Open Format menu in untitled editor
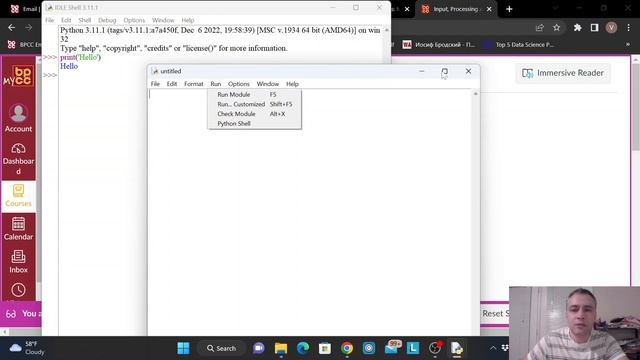 point(193,84)
